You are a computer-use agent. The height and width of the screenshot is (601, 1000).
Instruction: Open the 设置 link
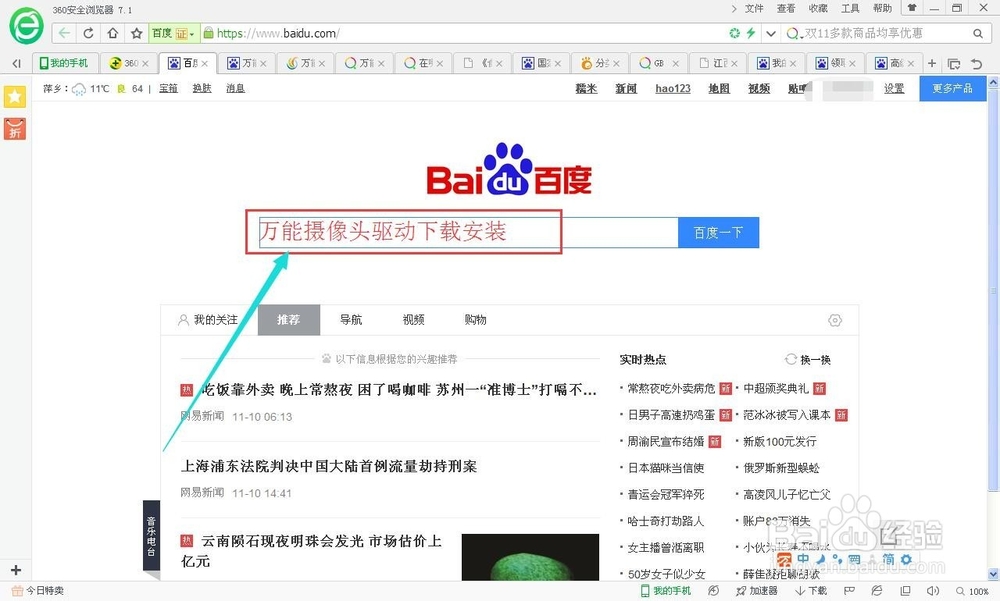[893, 88]
